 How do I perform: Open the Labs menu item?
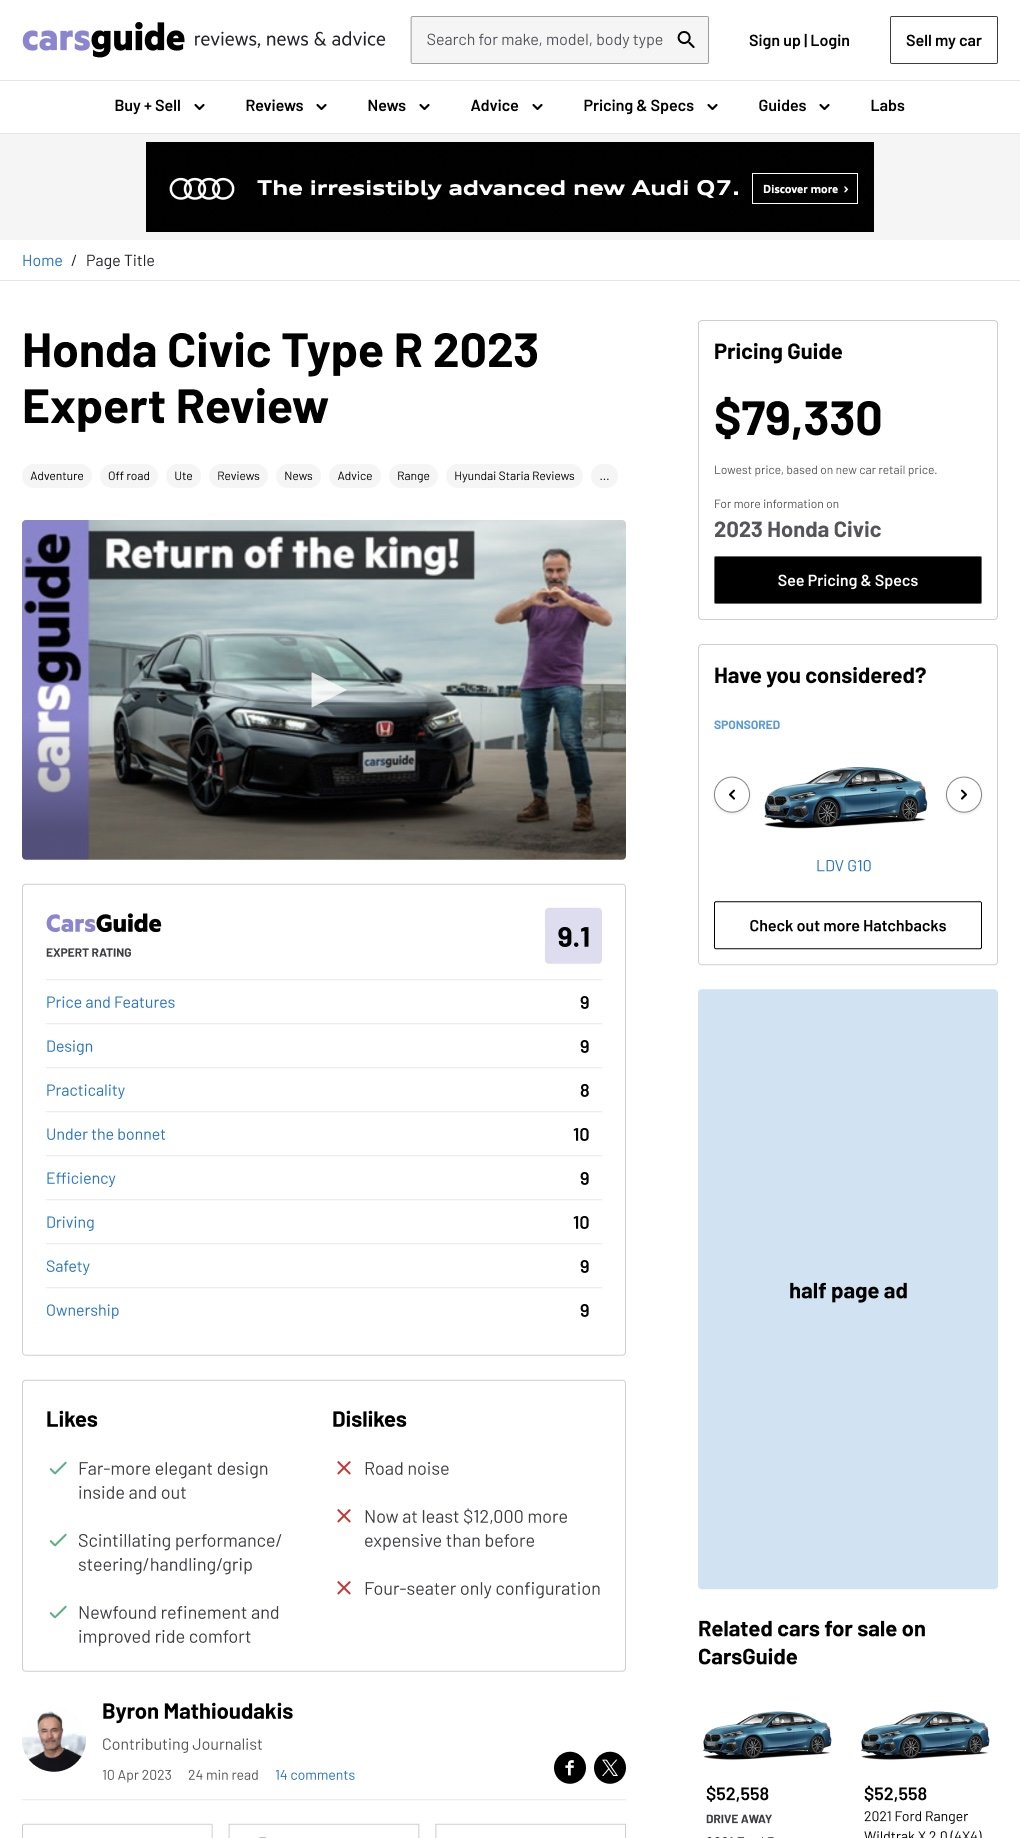887,106
